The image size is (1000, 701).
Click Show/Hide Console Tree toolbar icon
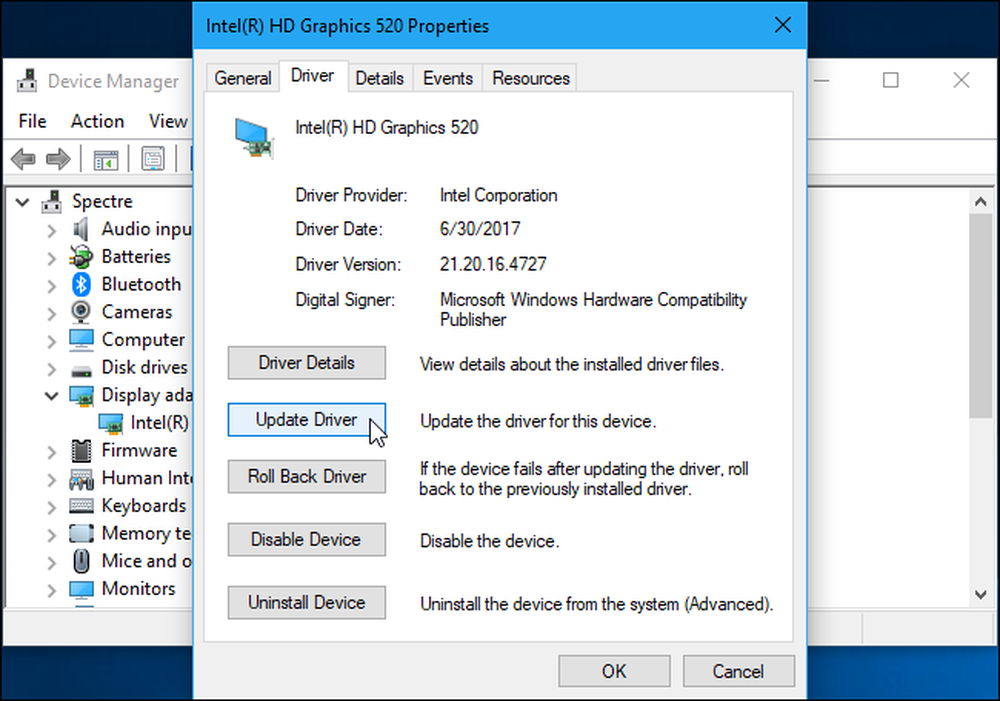point(105,159)
